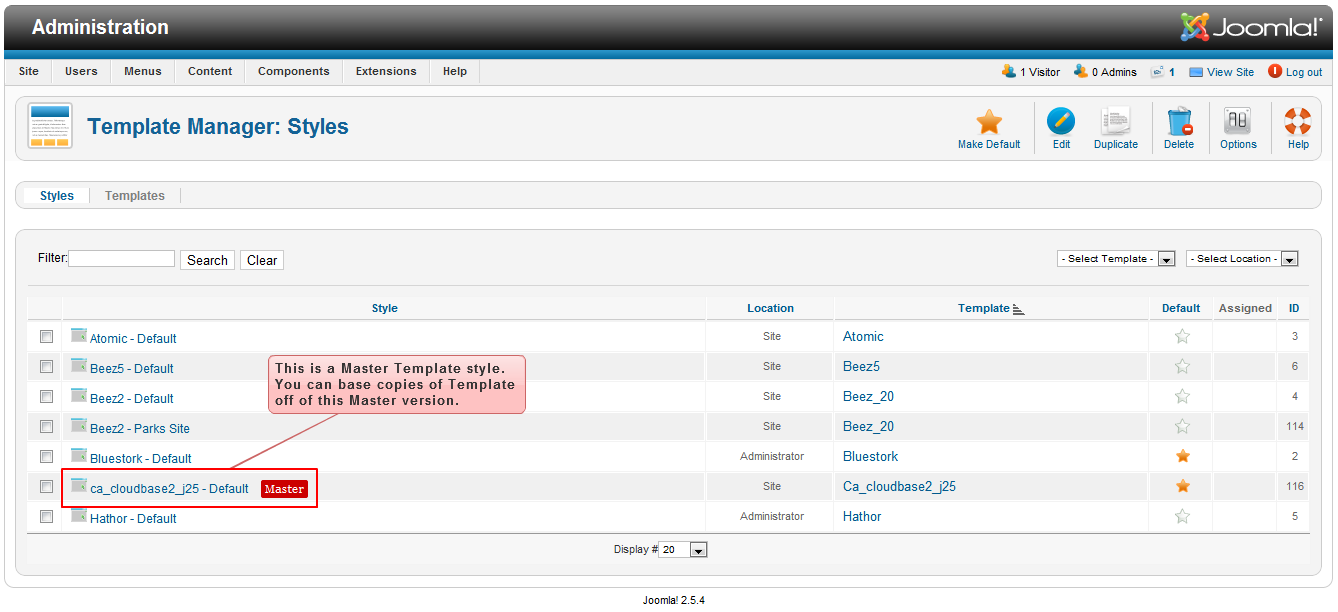Check the ca_cloudbase2_j25 - Default checkbox
Viewport: 1338px width, 612px height.
click(46, 487)
